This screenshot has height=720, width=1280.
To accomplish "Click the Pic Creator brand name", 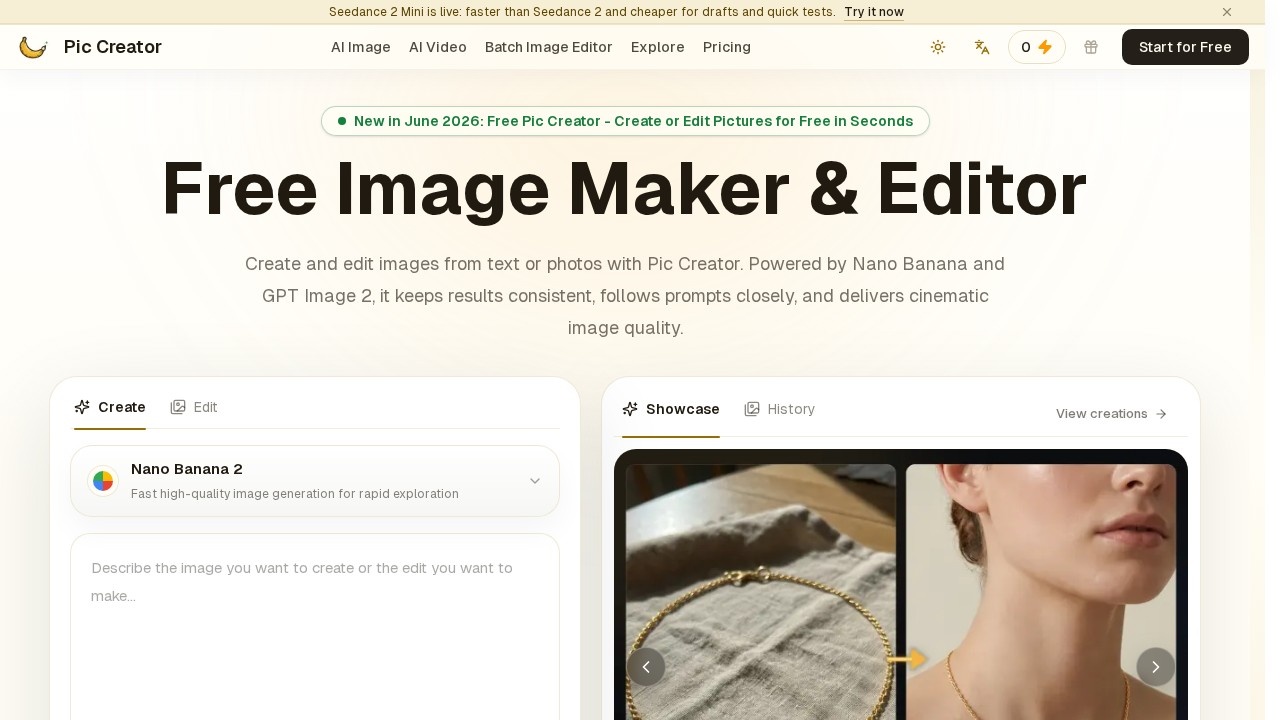I will 113,47.
